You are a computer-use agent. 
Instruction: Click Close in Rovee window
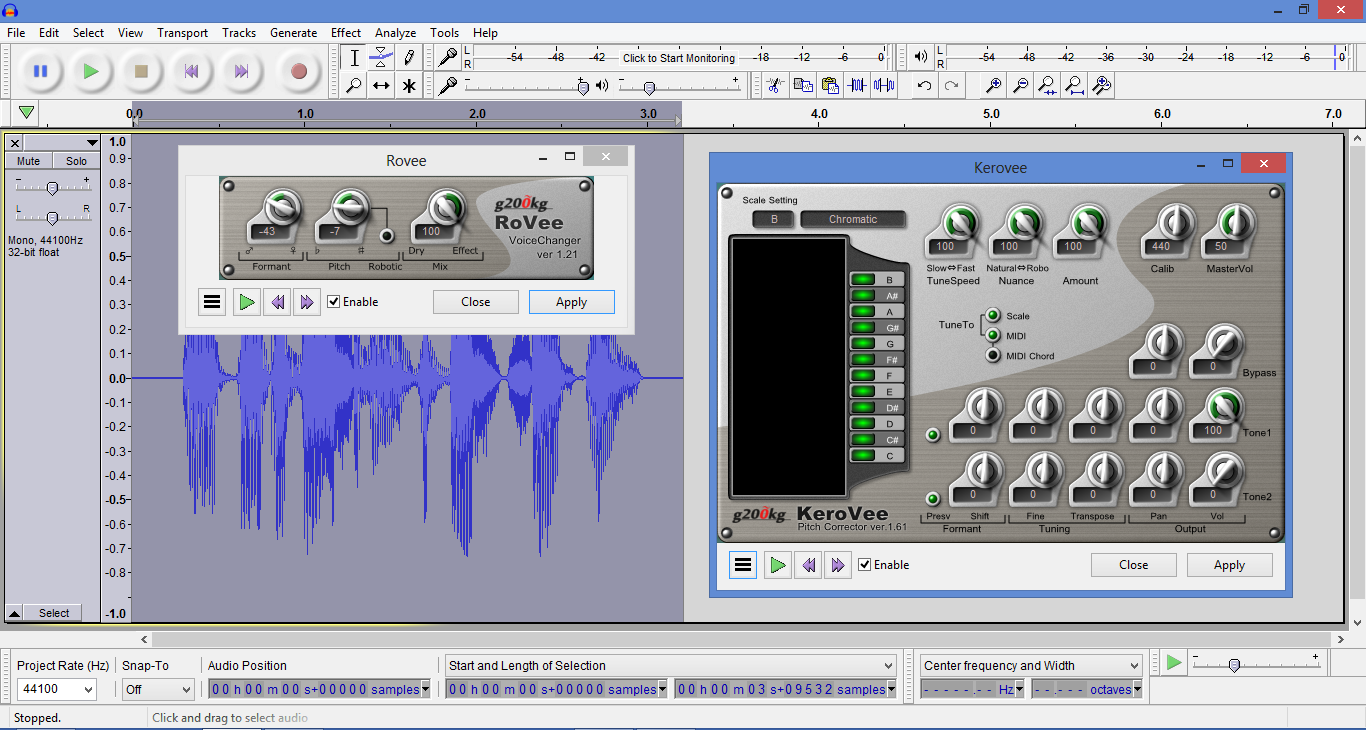tap(476, 302)
